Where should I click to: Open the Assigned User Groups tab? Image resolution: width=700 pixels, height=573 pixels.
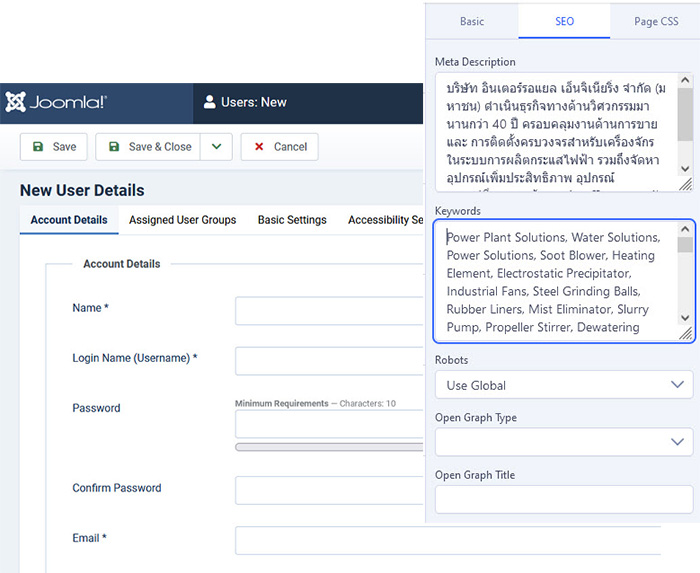183,220
